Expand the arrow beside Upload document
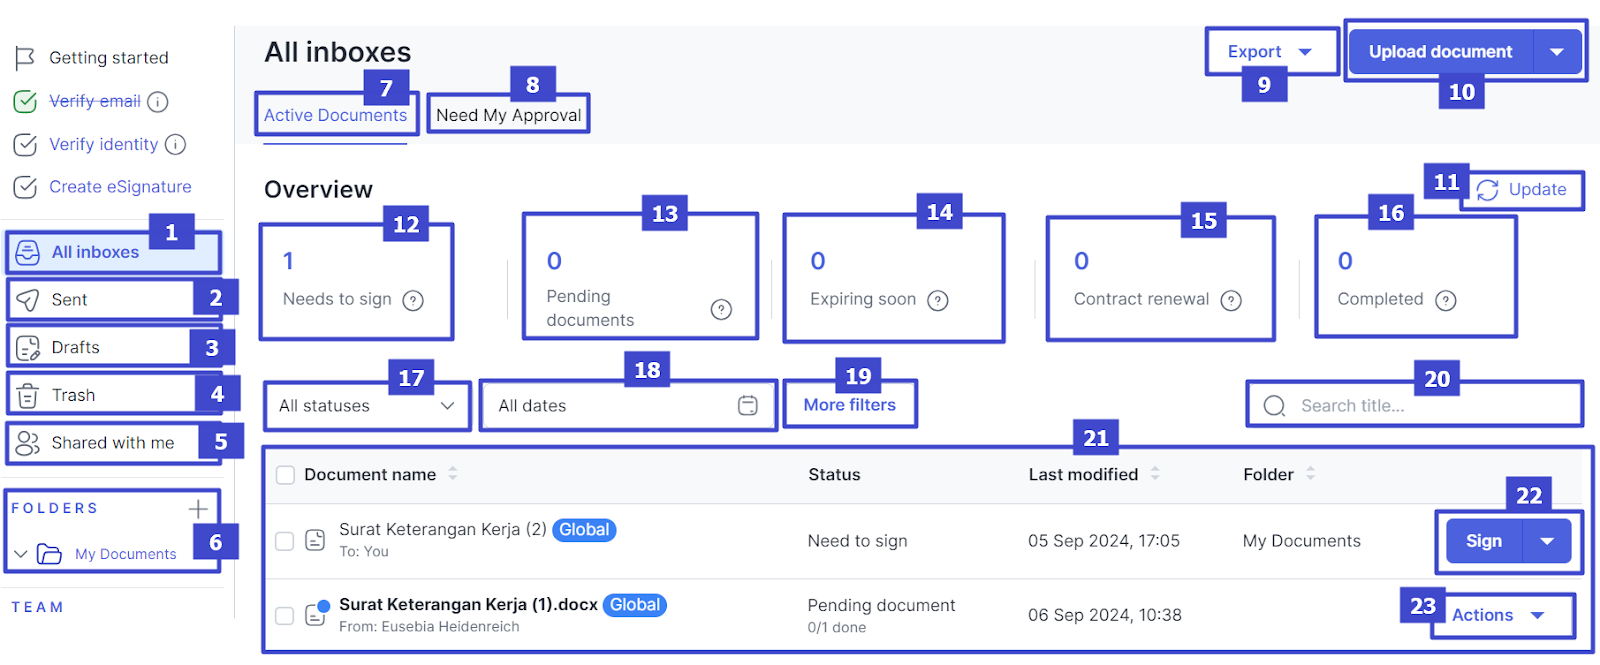The width and height of the screenshot is (1600, 665). 1556,52
